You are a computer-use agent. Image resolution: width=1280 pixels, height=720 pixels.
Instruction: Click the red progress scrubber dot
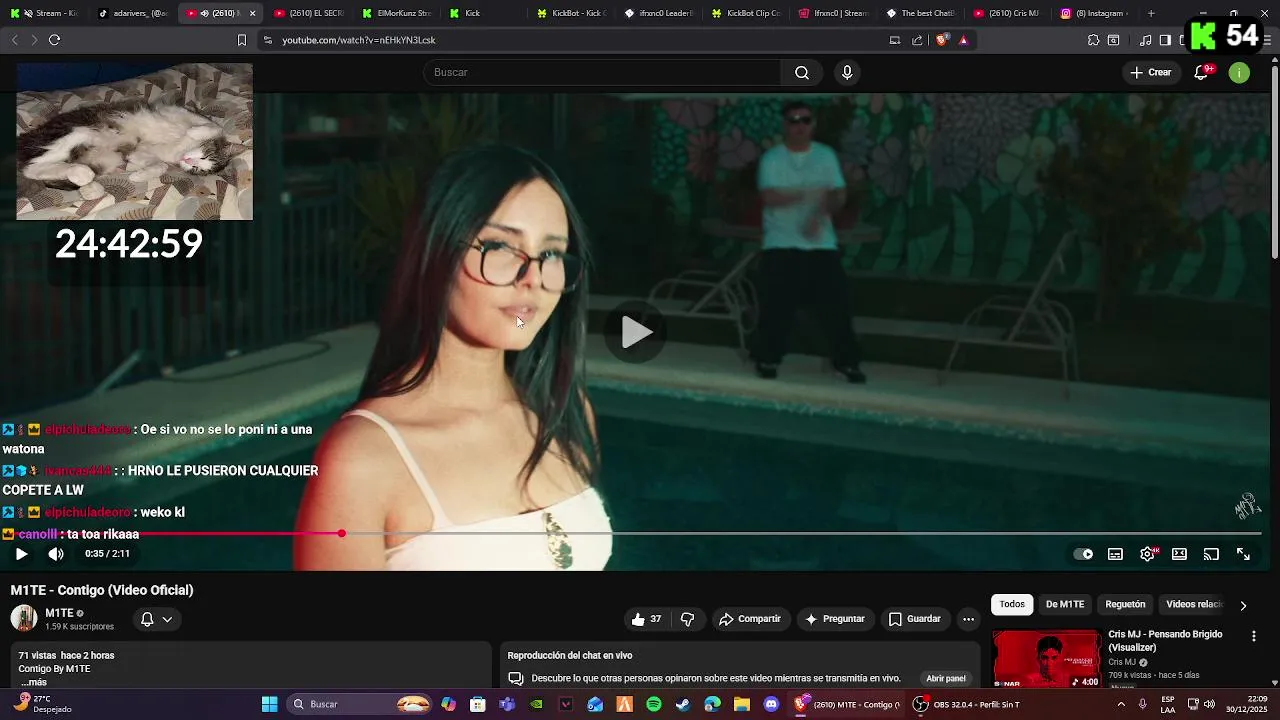tap(341, 534)
